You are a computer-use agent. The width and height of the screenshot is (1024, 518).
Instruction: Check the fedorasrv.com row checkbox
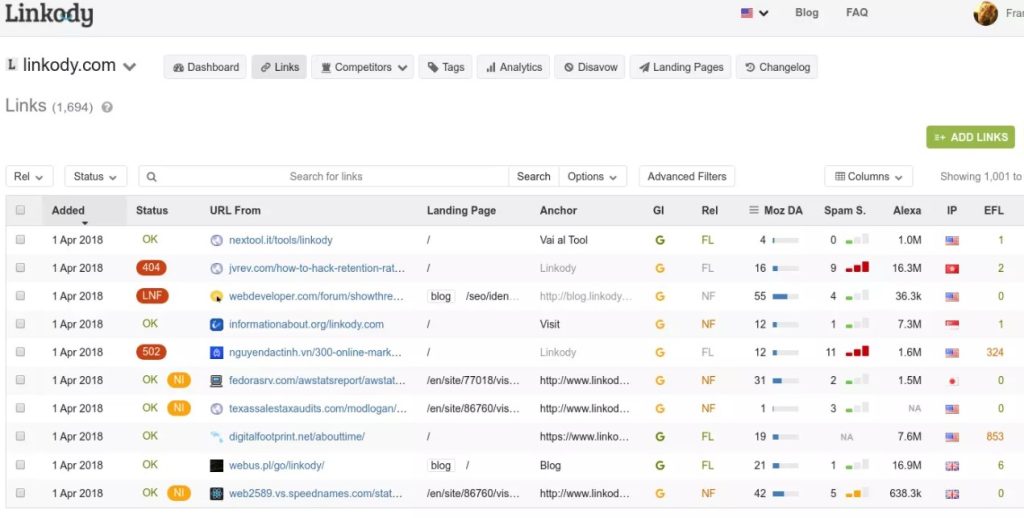coord(20,380)
